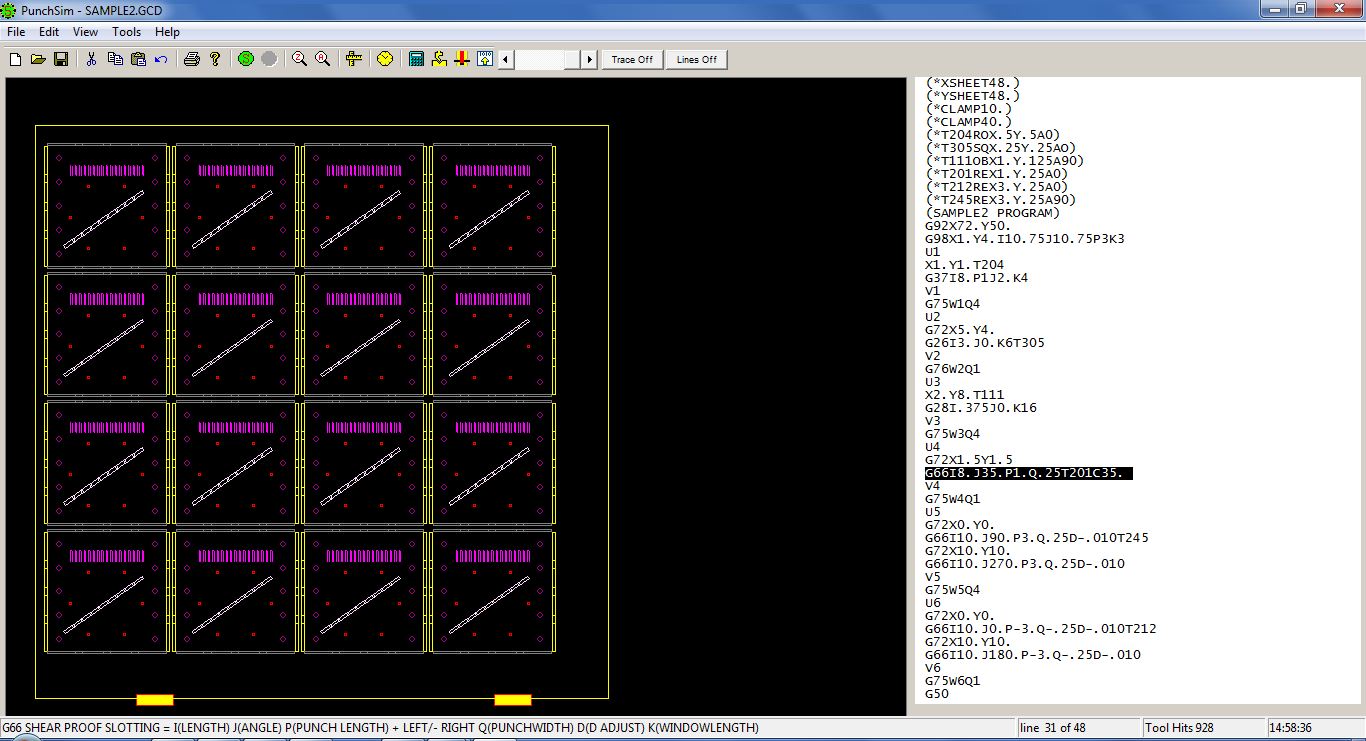The width and height of the screenshot is (1366, 741).
Task: Select the highlighted G66I8.J35 code line
Action: point(1028,473)
